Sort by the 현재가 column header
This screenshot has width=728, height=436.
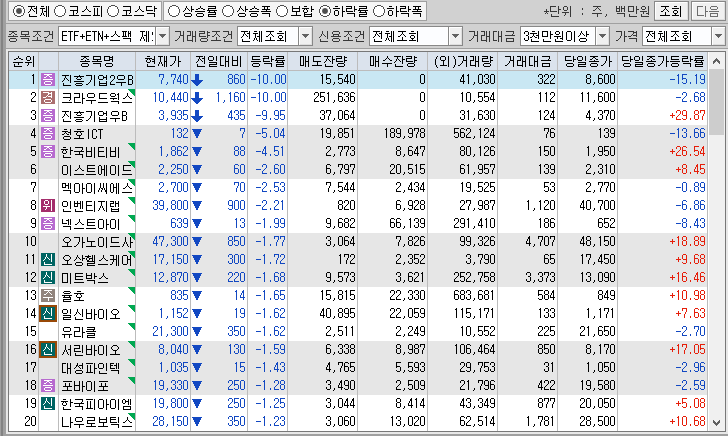point(163,61)
